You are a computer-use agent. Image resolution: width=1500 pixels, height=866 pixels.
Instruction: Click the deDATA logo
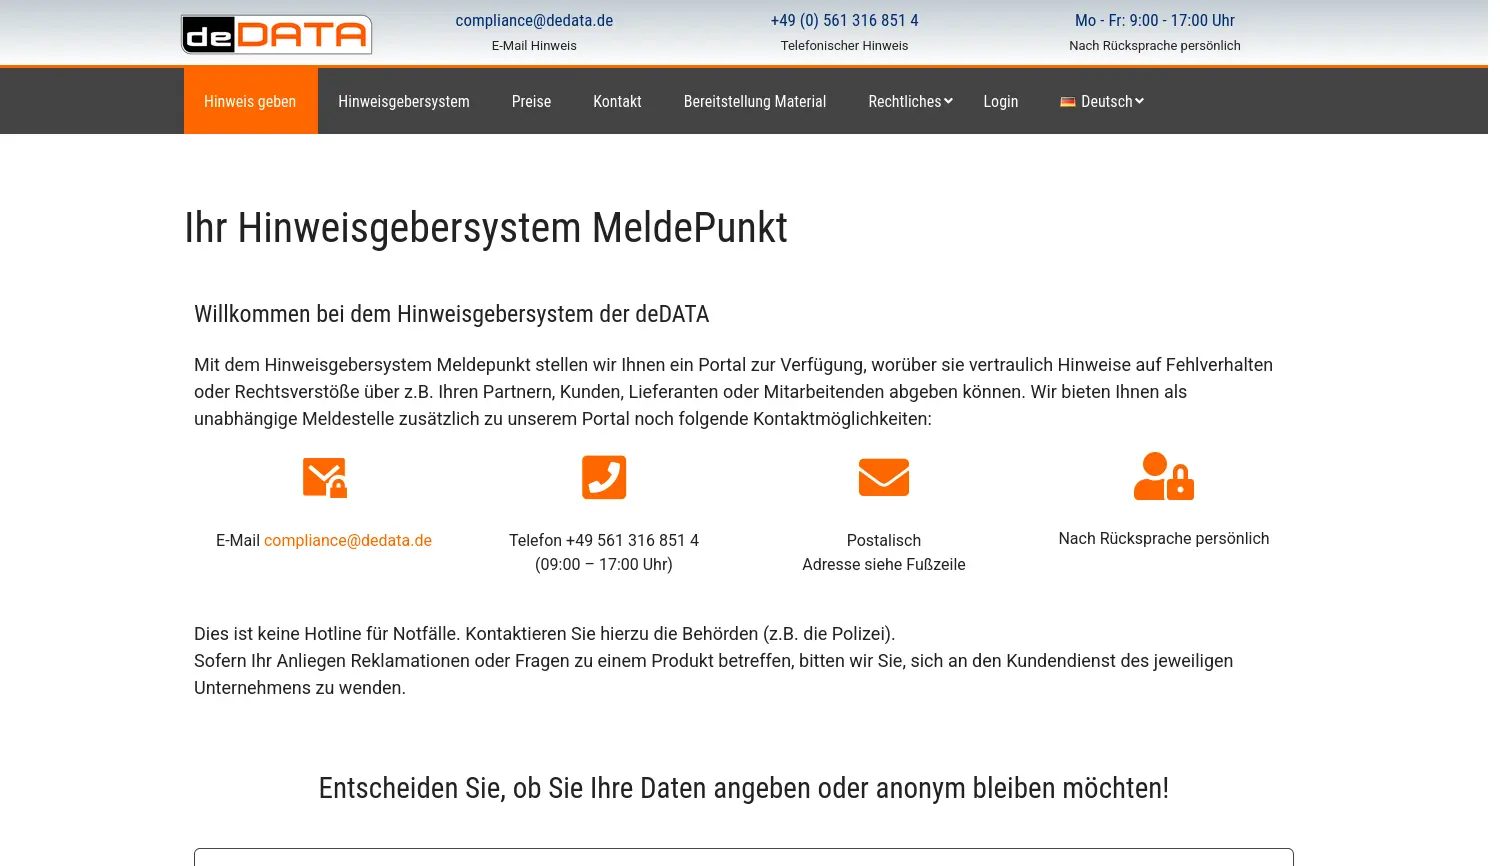[x=276, y=33]
